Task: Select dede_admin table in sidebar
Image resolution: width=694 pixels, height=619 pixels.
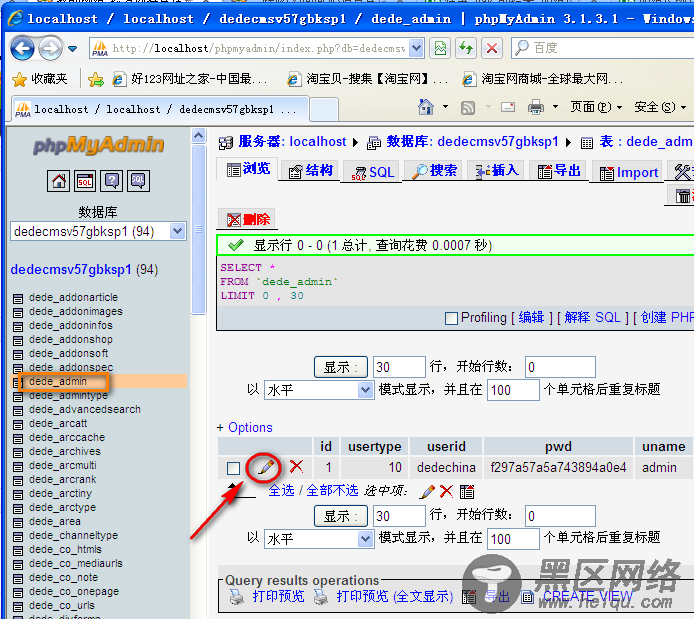Action: click(58, 381)
